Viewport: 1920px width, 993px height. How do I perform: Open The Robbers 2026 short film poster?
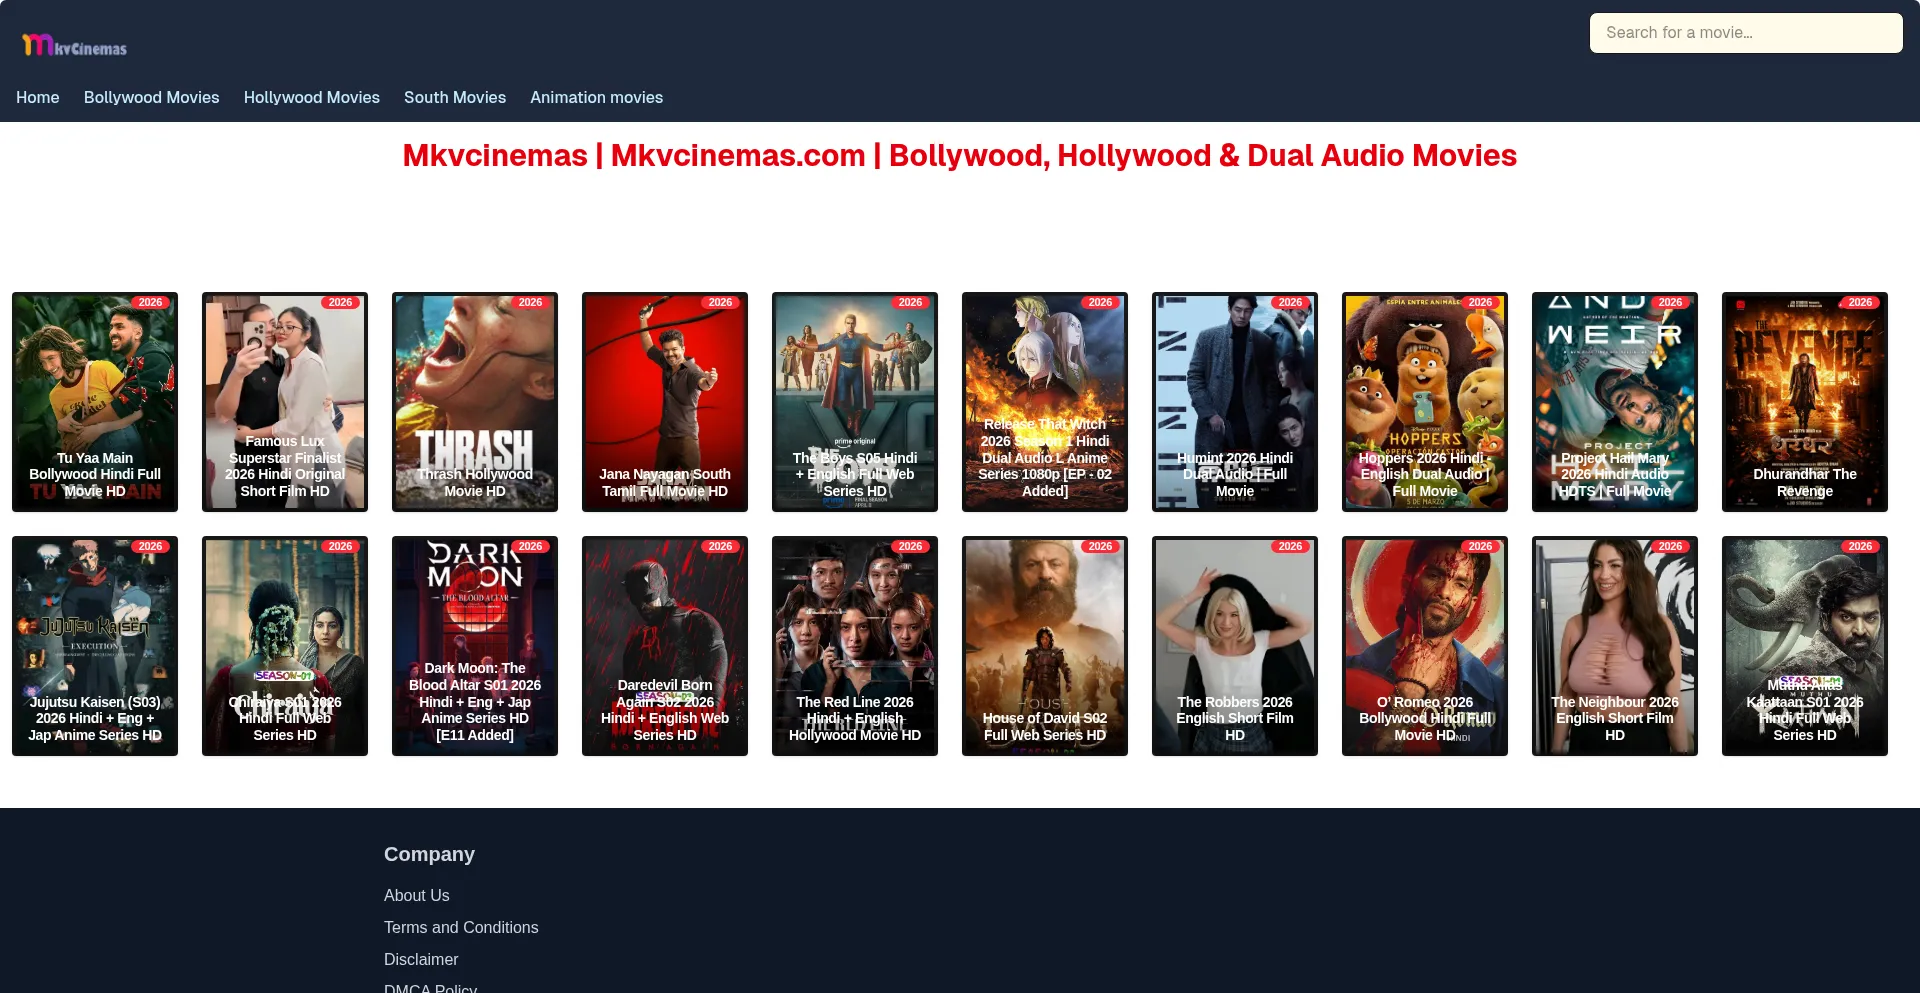tap(1235, 646)
